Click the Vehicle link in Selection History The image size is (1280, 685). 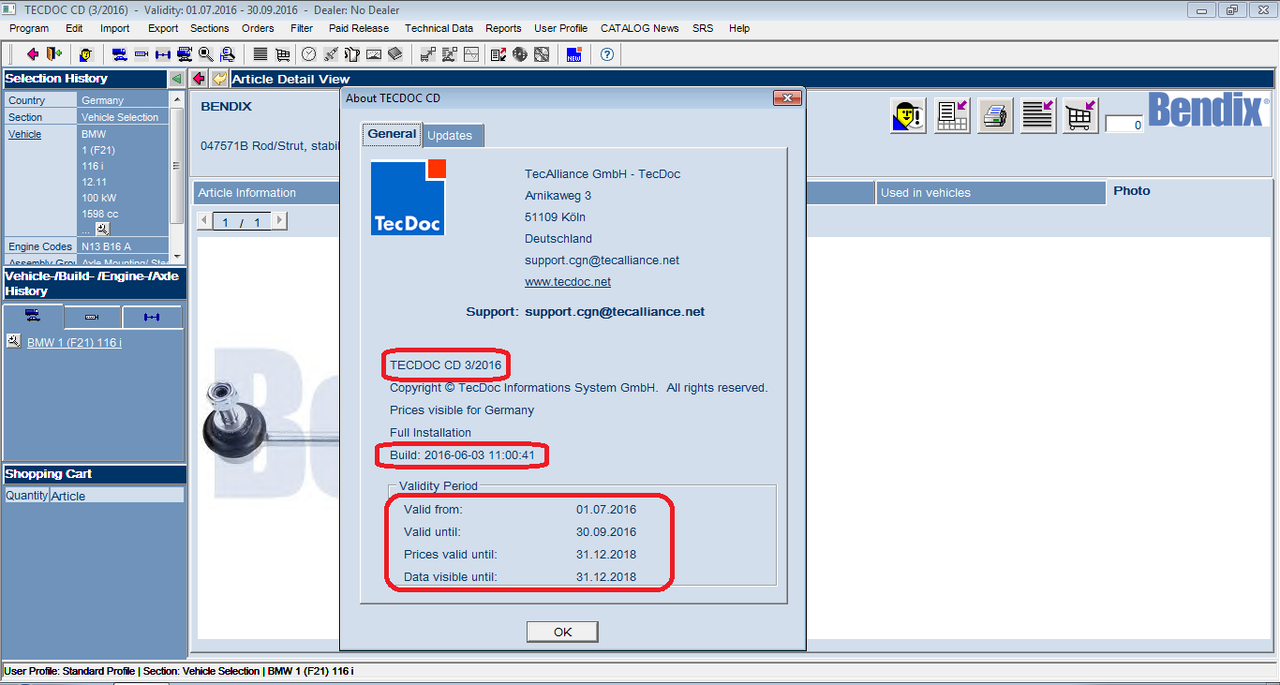(x=25, y=134)
